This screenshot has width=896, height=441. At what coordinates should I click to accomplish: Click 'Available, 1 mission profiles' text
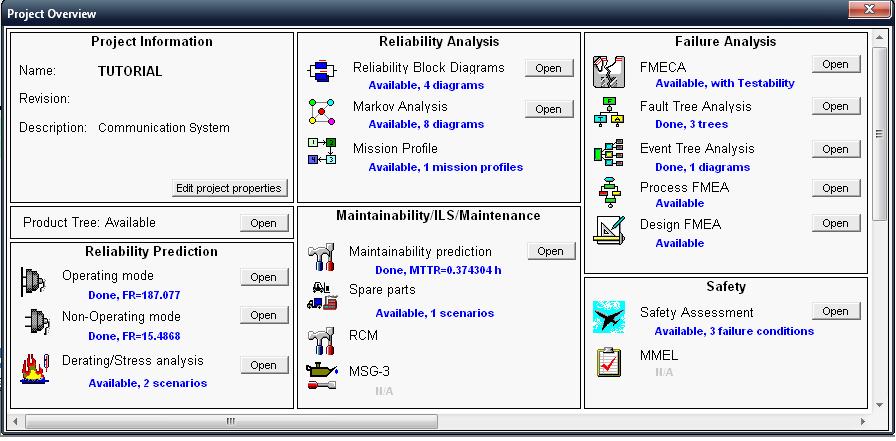(x=446, y=167)
